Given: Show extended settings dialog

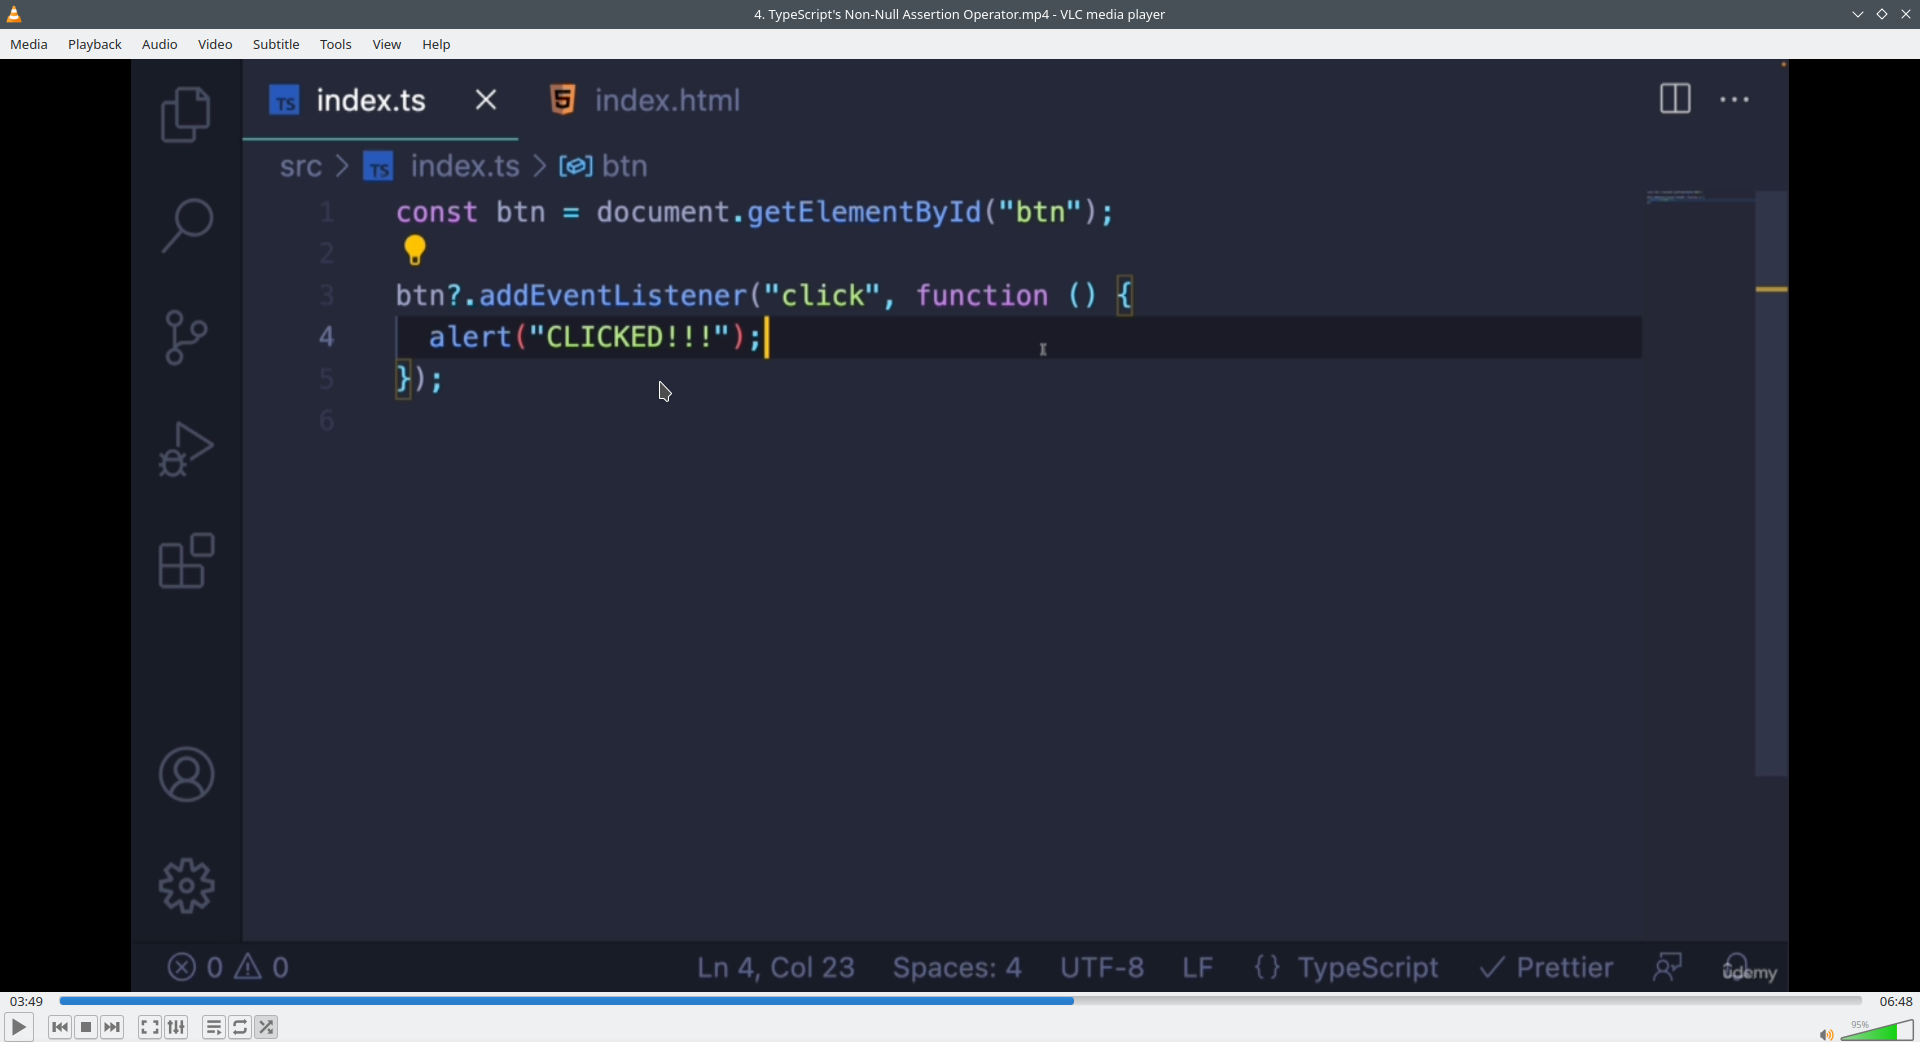Looking at the screenshot, I should point(177,1027).
